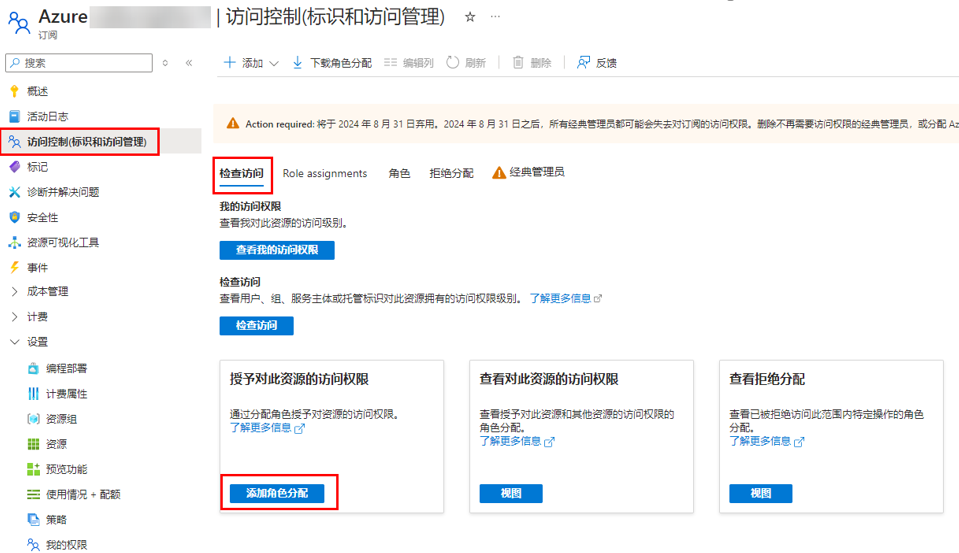Click 反馈 feedback in the toolbar

(597, 63)
